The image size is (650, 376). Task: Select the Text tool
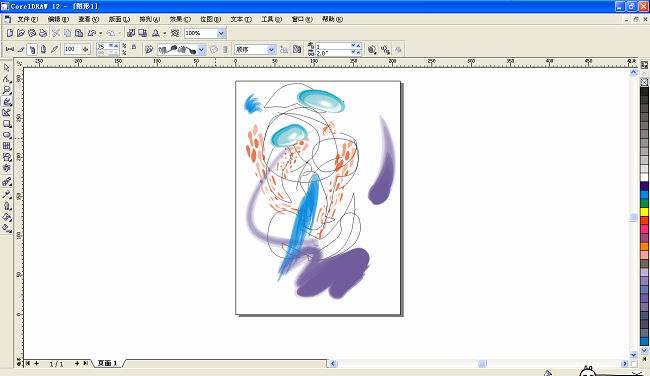(7, 168)
